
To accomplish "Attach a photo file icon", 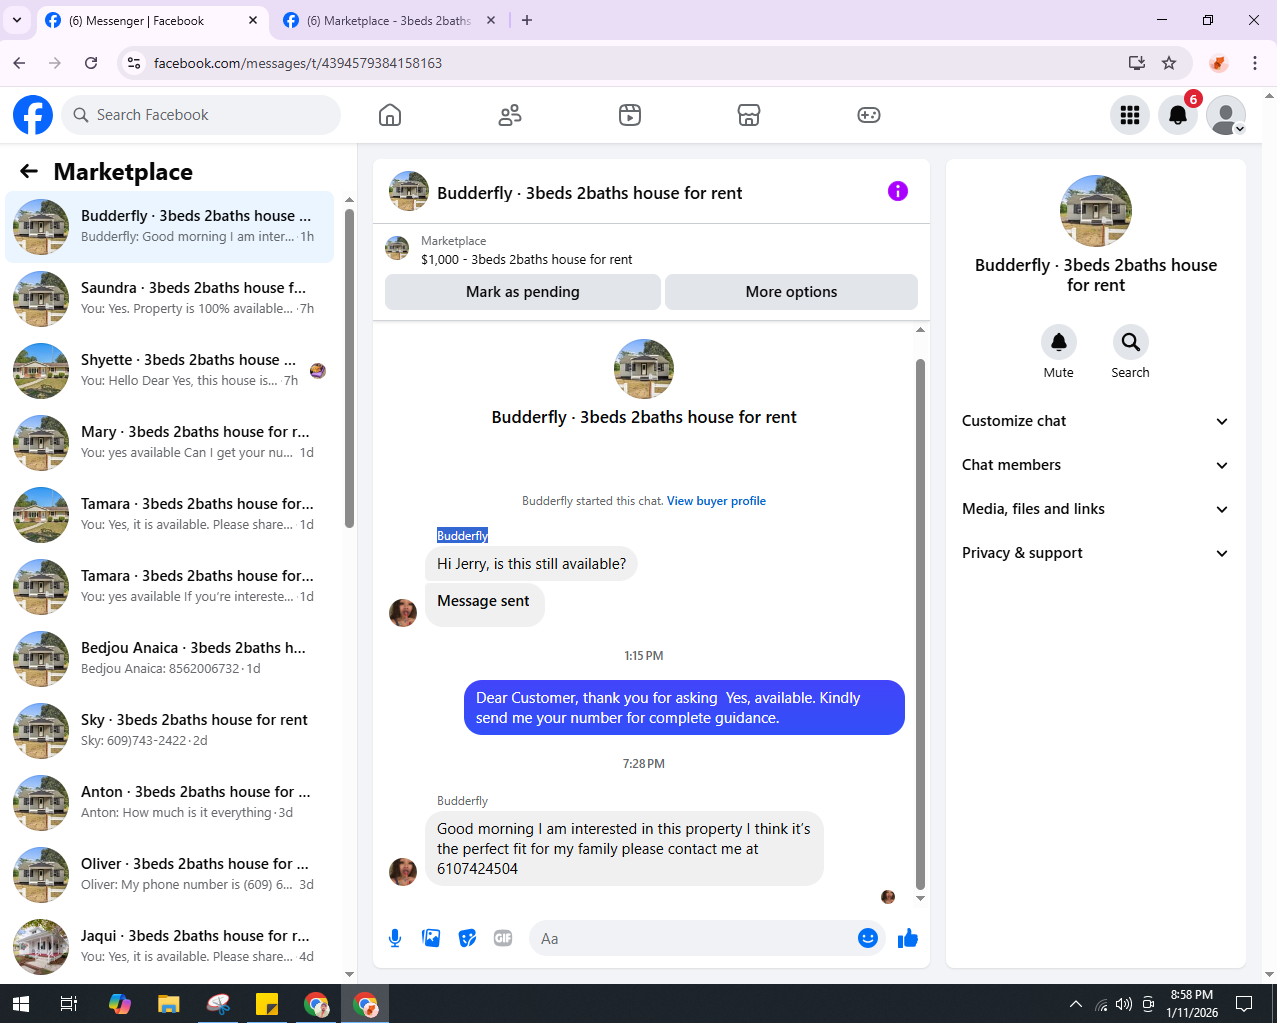I will tap(431, 938).
